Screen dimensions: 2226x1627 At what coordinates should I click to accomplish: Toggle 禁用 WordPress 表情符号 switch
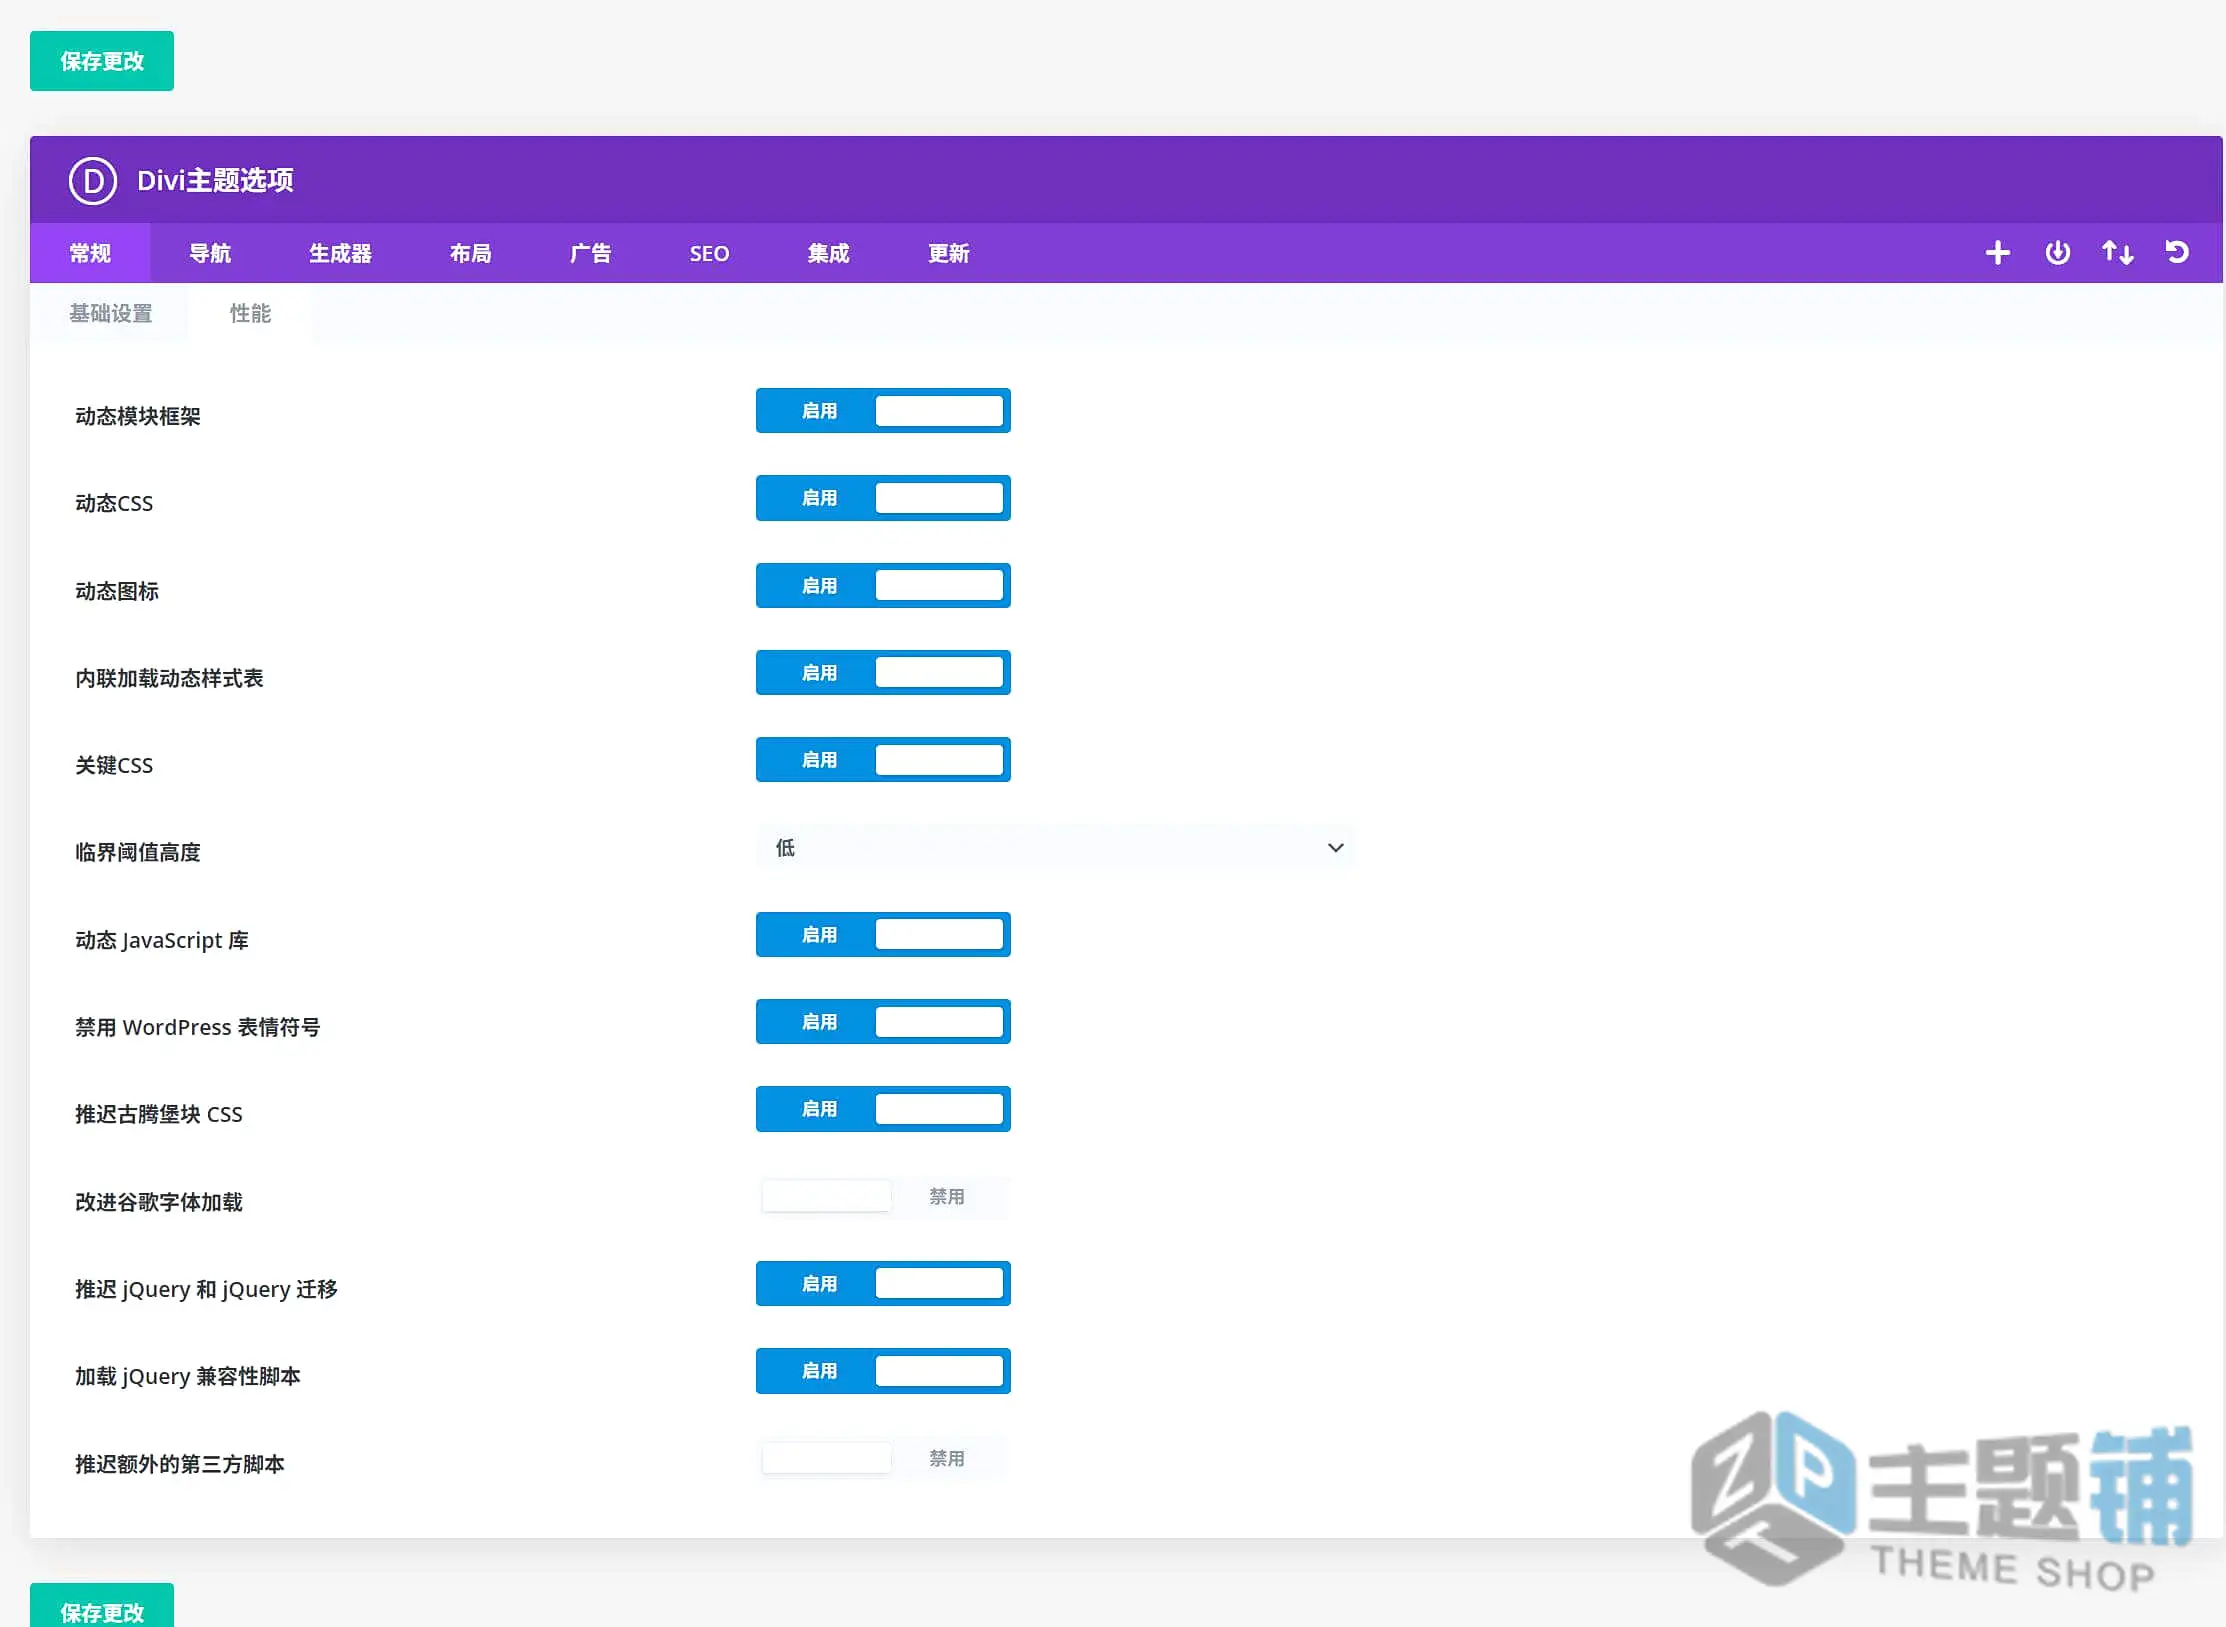(883, 1022)
